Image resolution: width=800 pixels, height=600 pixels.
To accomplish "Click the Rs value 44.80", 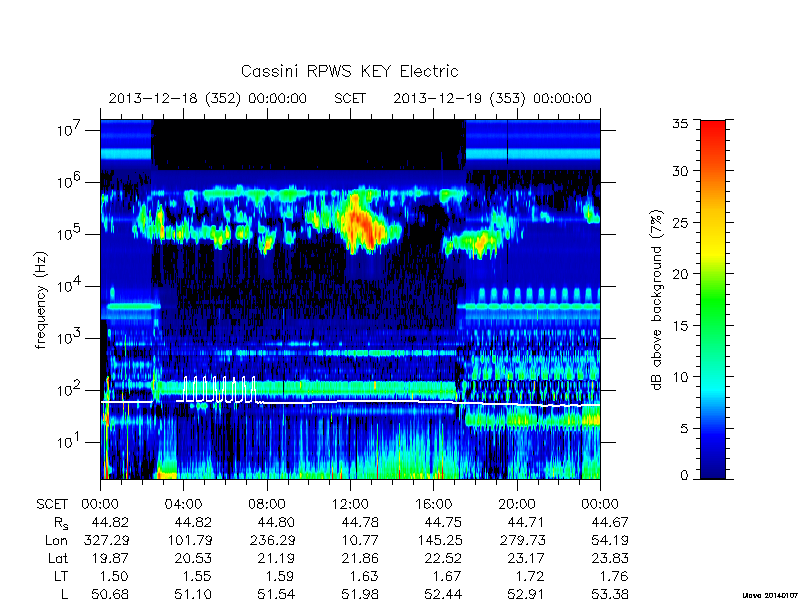I will 276,522.
